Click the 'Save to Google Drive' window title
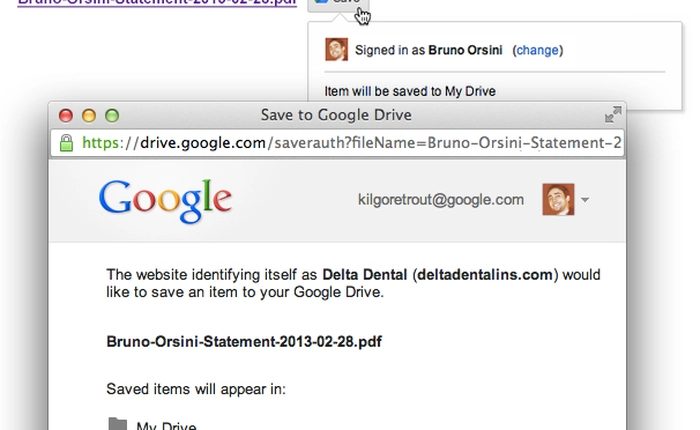Screen dimensions: 700x430 point(336,115)
